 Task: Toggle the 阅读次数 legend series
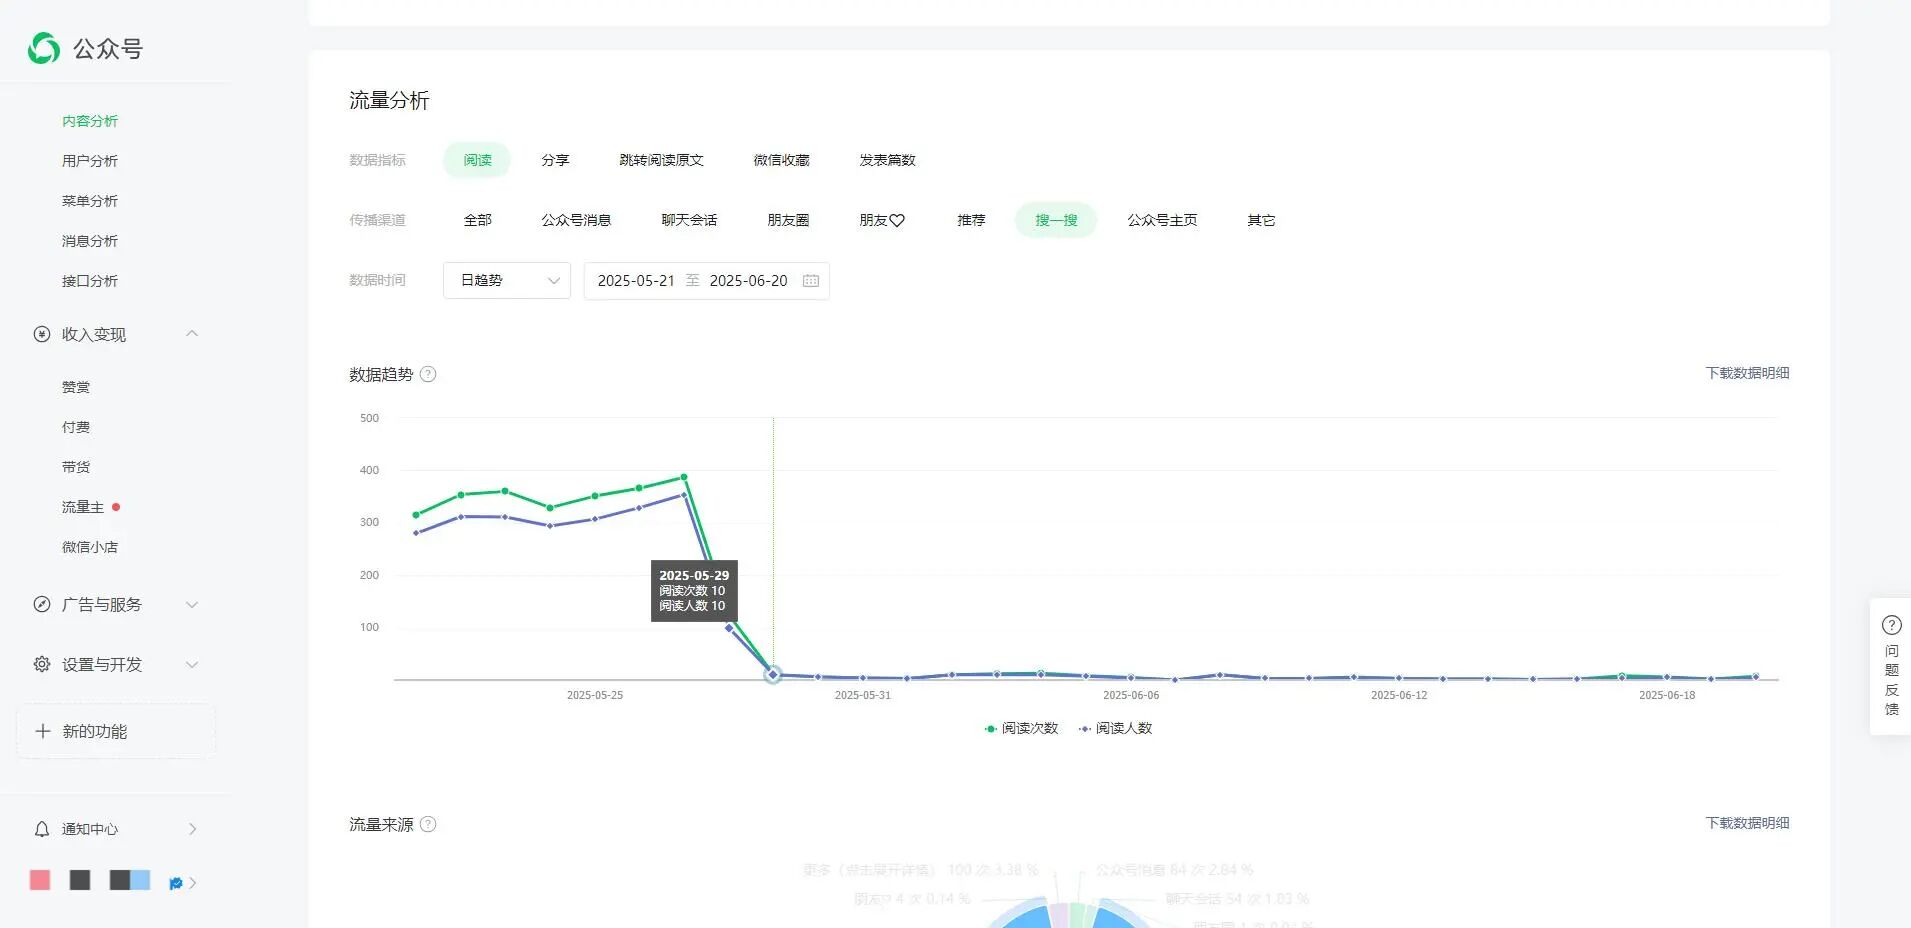point(1021,728)
